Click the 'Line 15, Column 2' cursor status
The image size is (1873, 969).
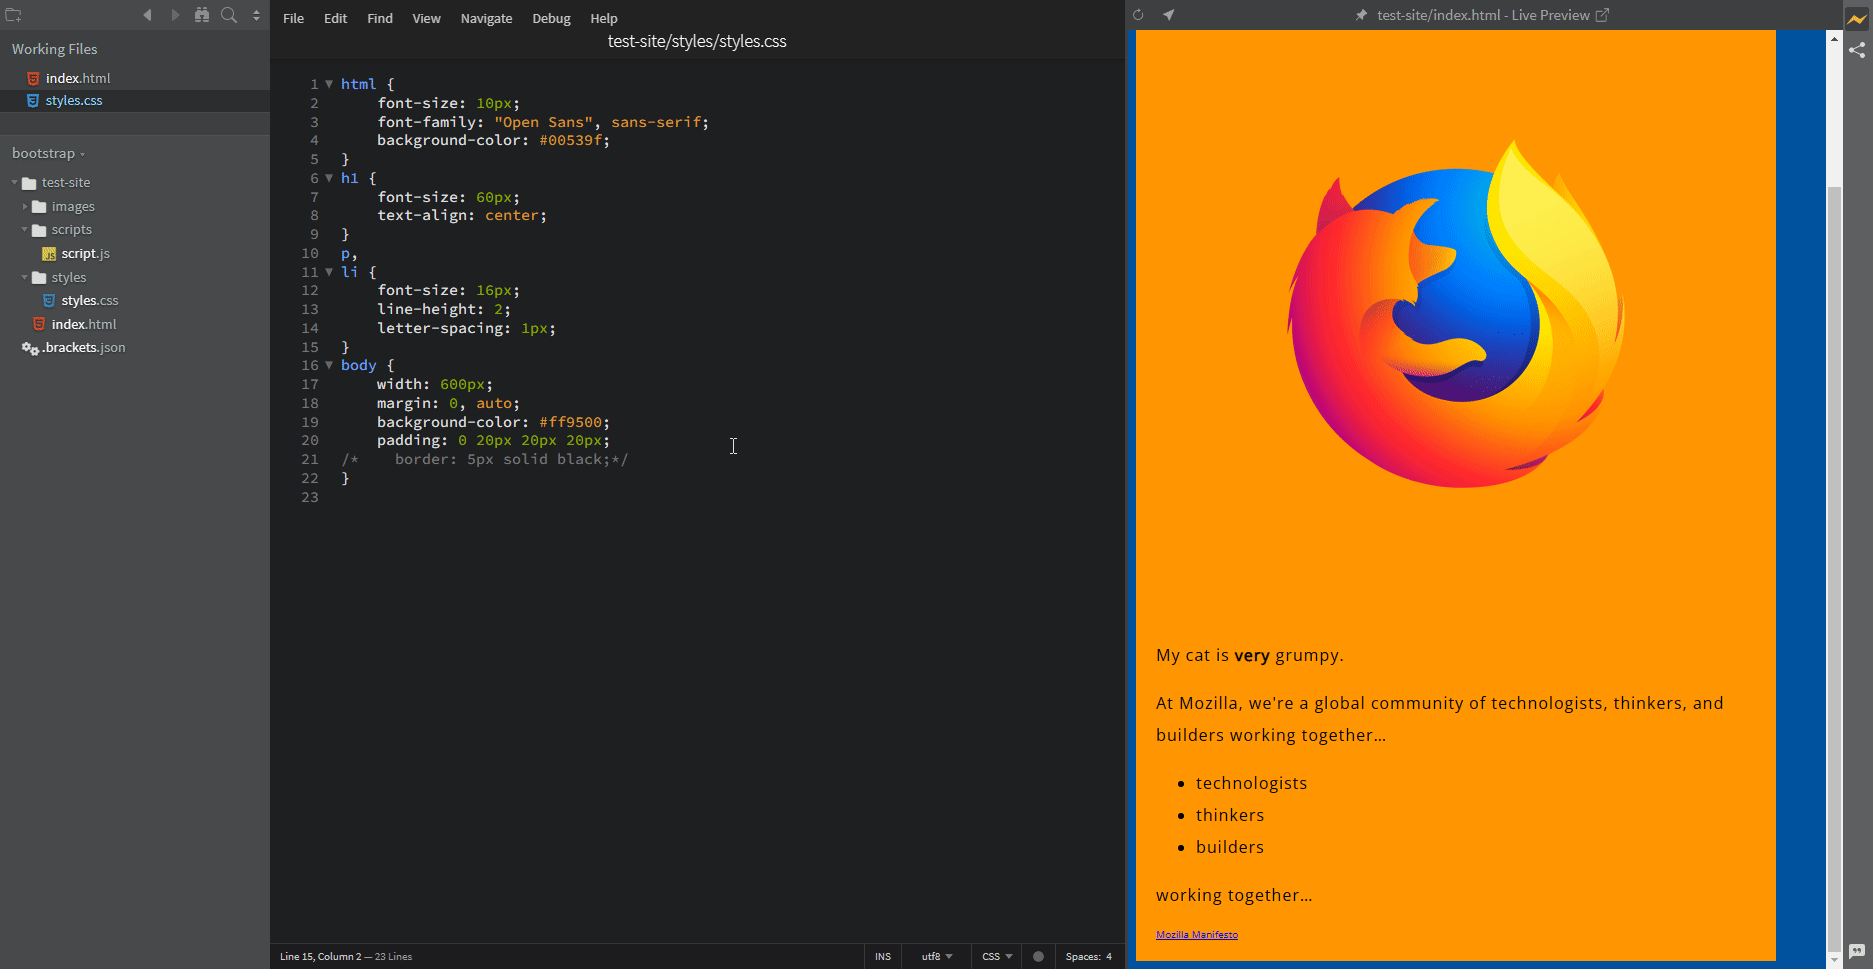tap(320, 957)
